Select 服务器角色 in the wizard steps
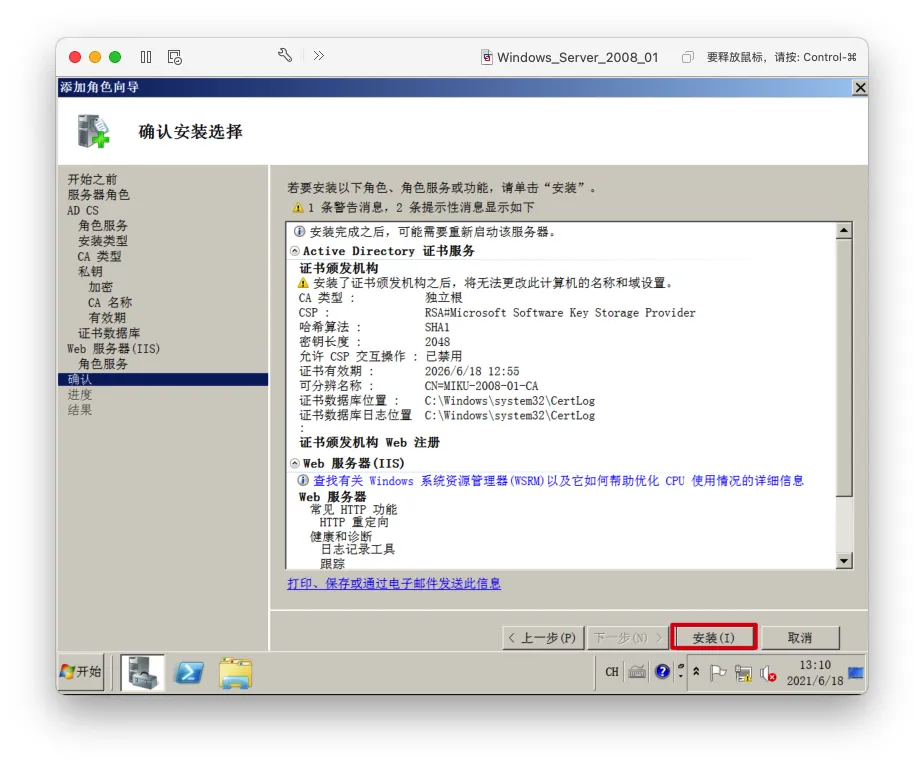This screenshot has width=924, height=769. (x=98, y=194)
